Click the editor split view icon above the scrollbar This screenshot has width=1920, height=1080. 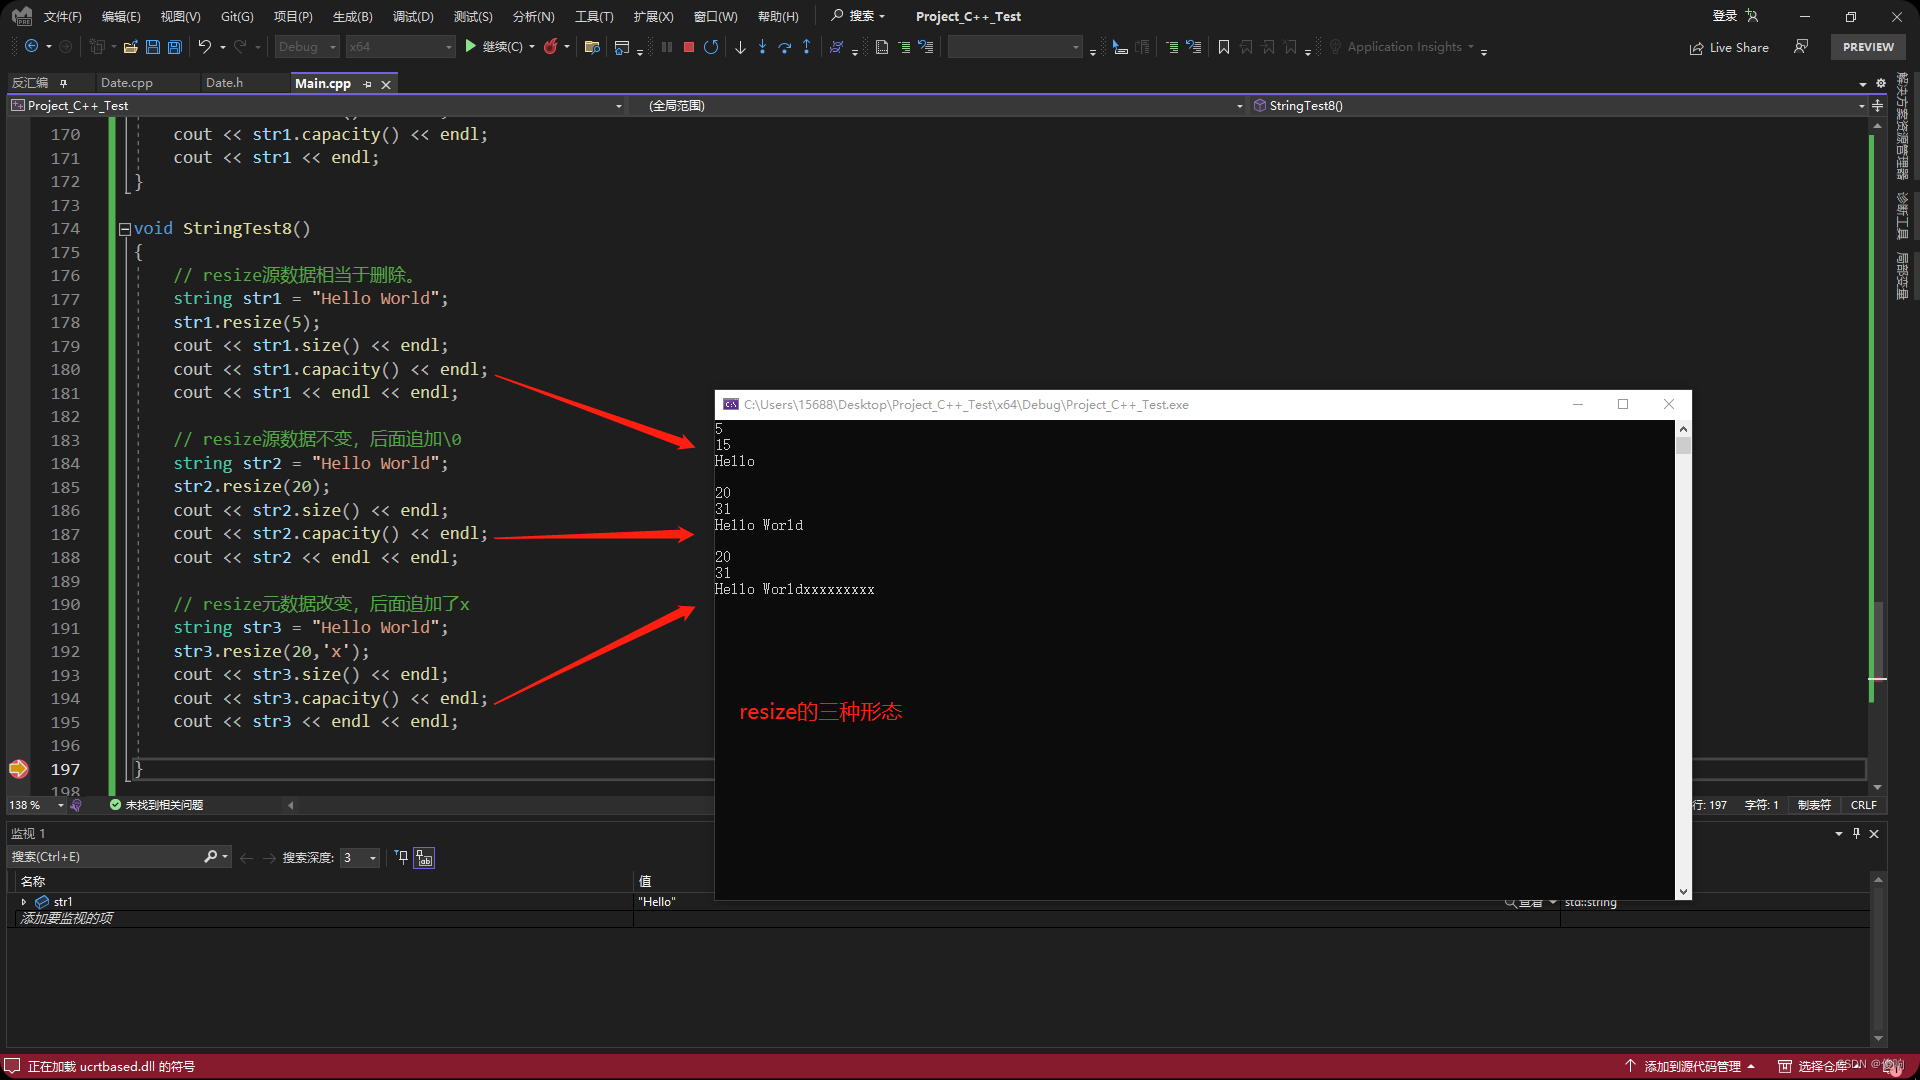point(1877,105)
